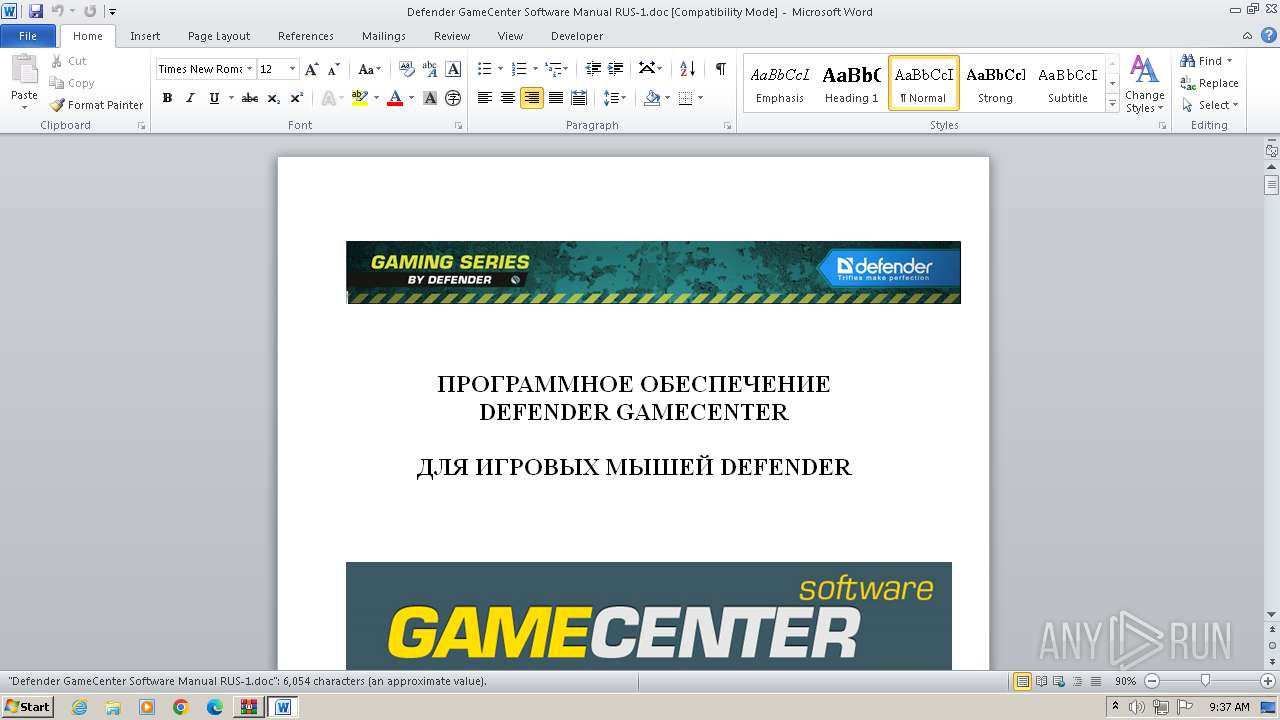Screen dimensions: 1280x720
Task: Toggle Bold formatting
Action: [x=167, y=98]
